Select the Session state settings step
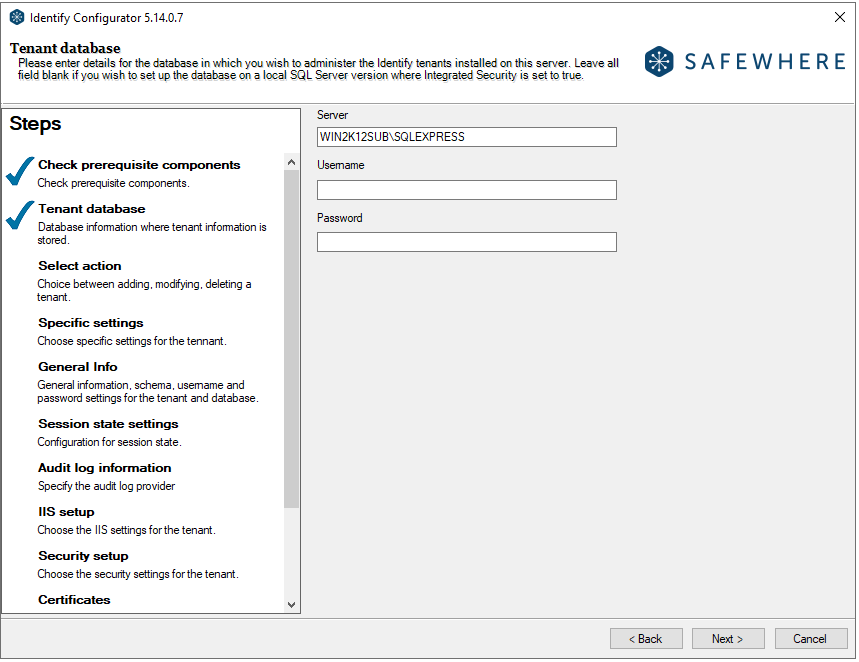The height and width of the screenshot is (662, 859). coord(108,424)
